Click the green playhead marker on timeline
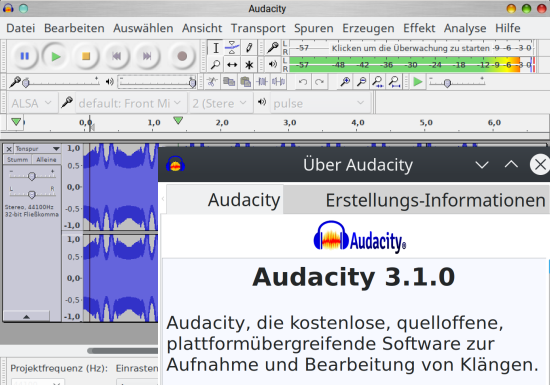The height and width of the screenshot is (385, 550). [178, 121]
